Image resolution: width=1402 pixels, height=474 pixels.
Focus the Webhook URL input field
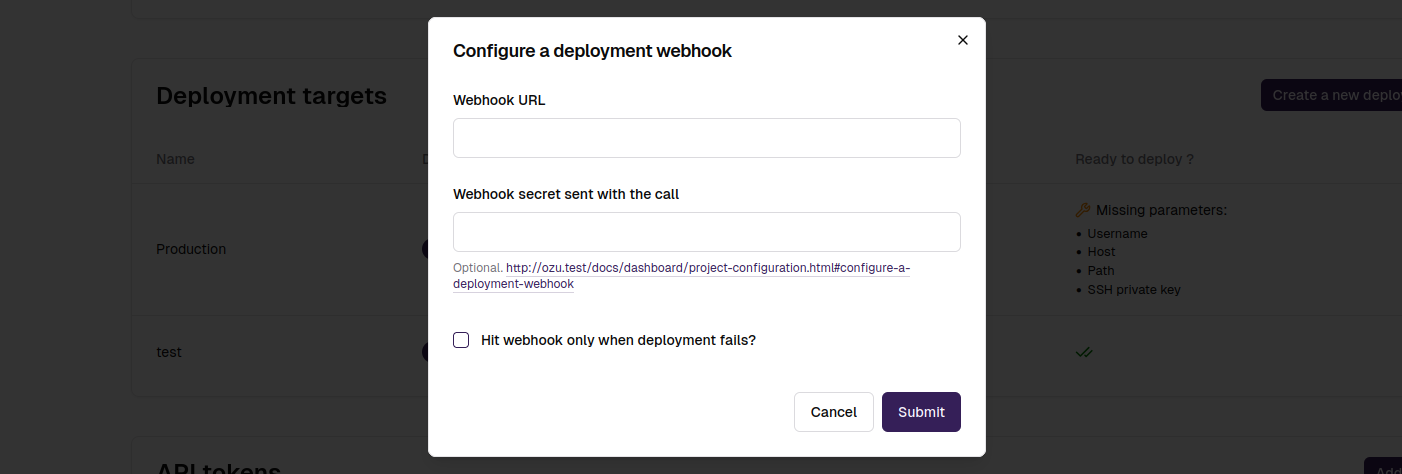pyautogui.click(x=707, y=138)
